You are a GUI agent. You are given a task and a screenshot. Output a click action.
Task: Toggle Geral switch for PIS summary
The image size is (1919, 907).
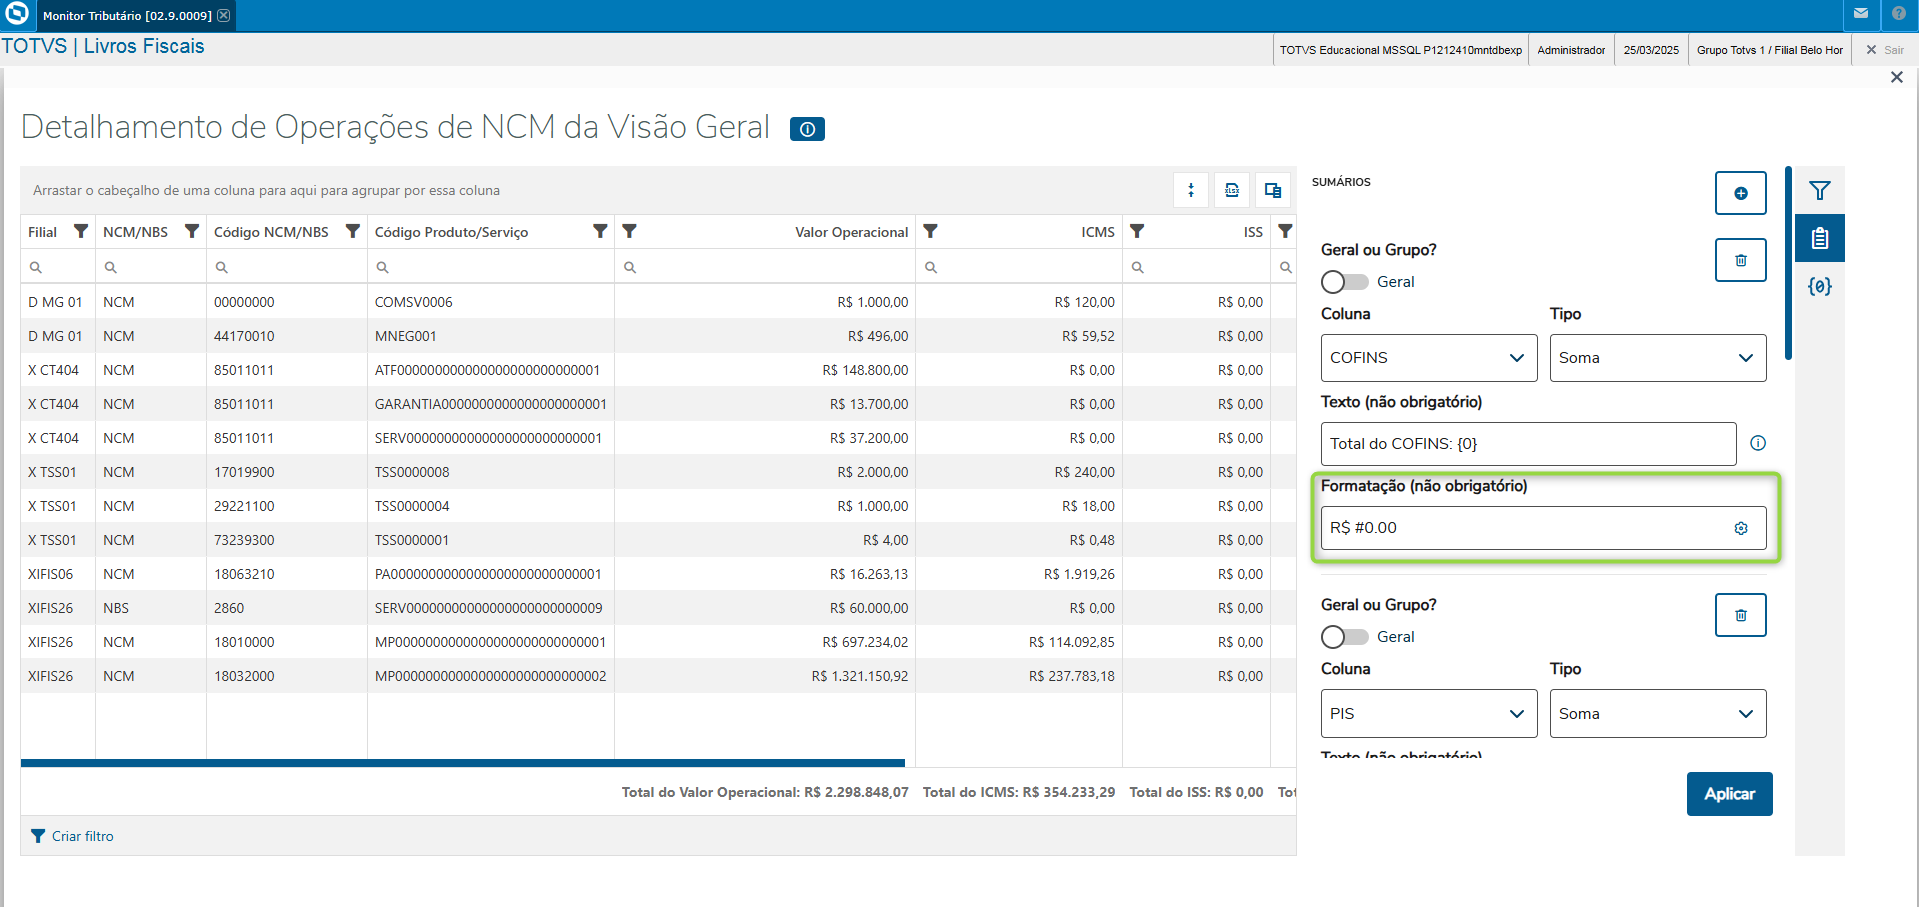1344,637
